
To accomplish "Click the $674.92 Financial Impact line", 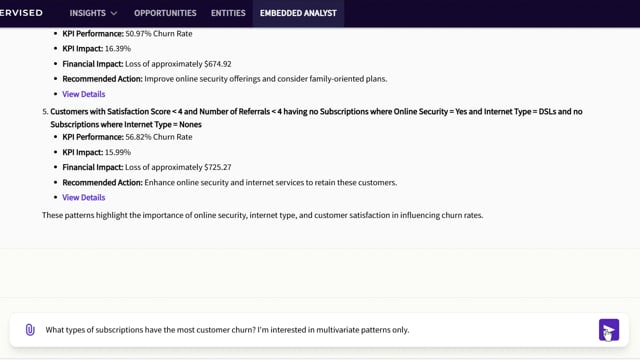I will point(147,64).
